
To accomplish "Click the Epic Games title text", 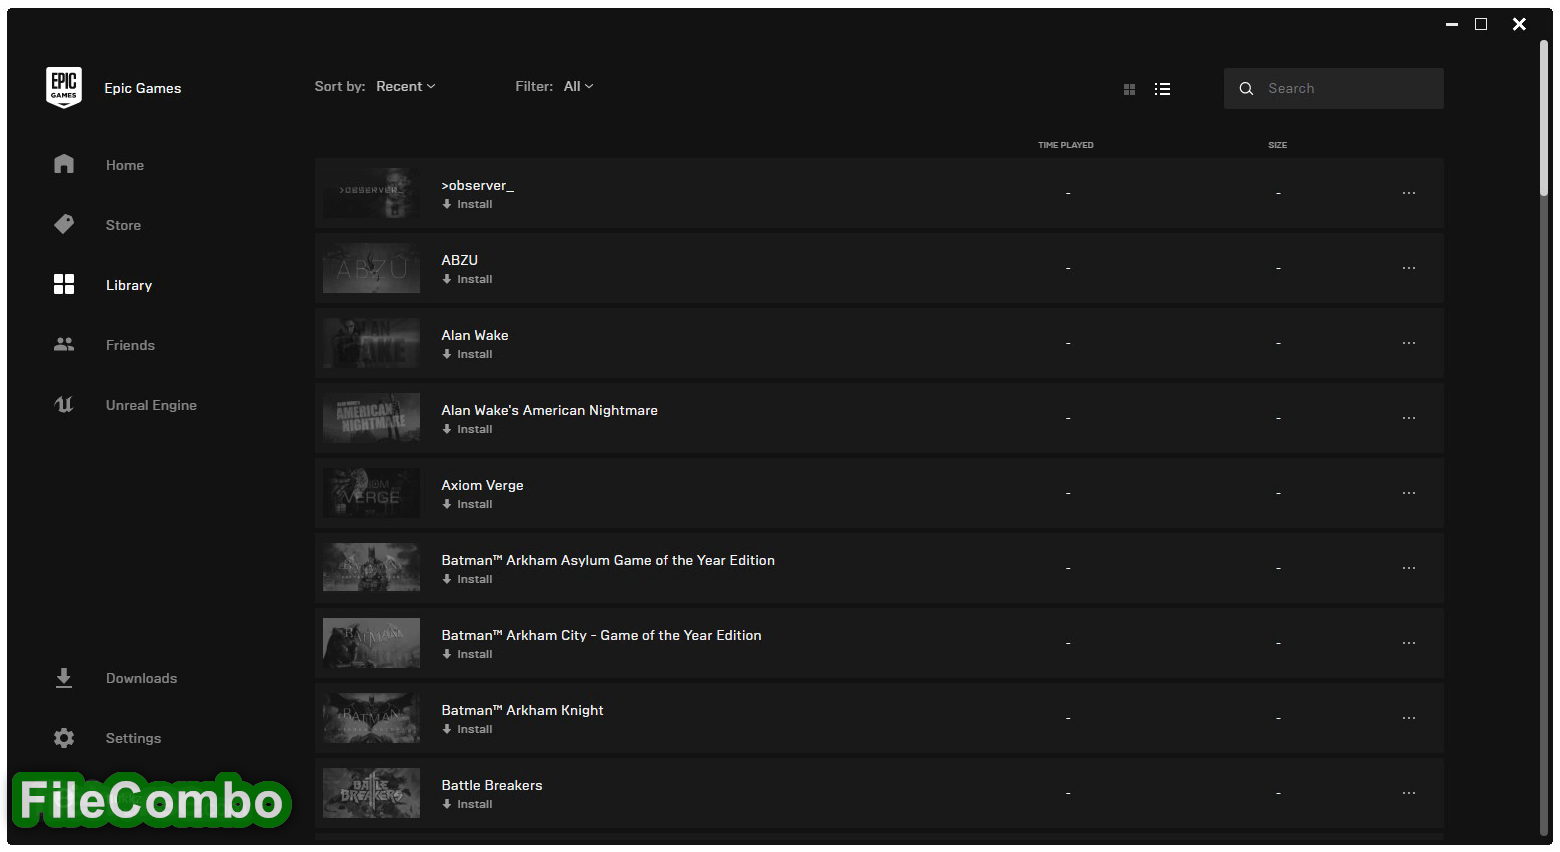I will pyautogui.click(x=143, y=88).
